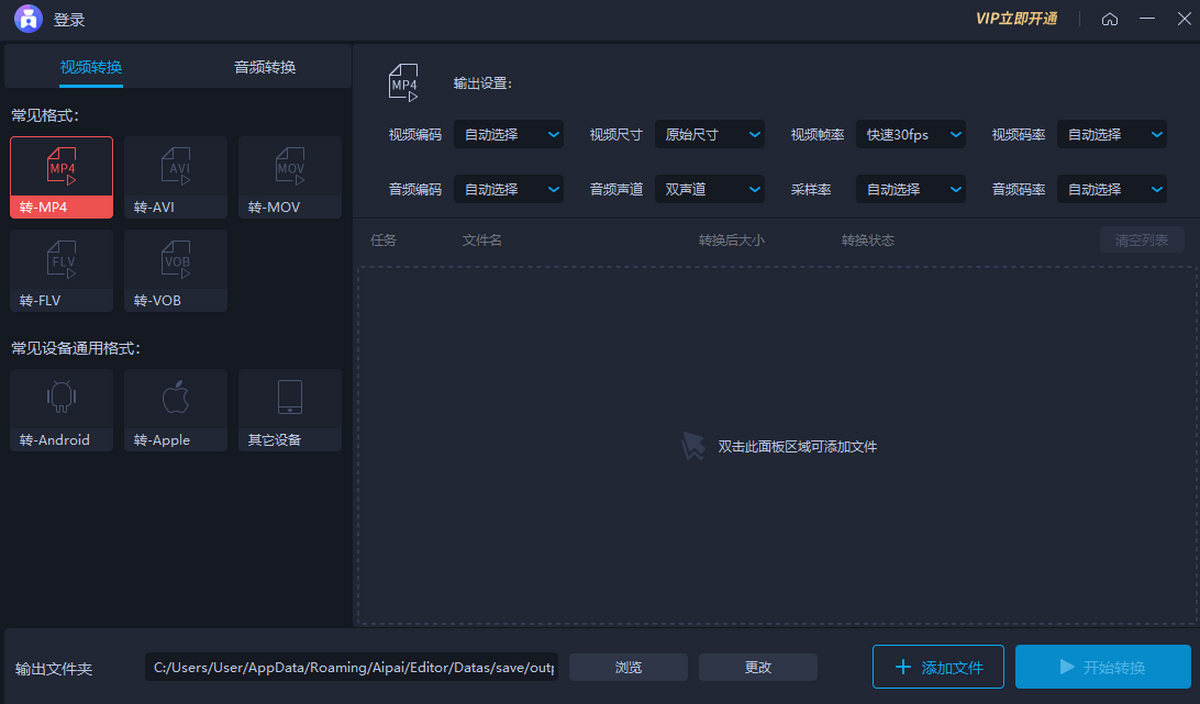Click the app logo avatar icon
This screenshot has width=1200, height=704.
click(x=28, y=19)
